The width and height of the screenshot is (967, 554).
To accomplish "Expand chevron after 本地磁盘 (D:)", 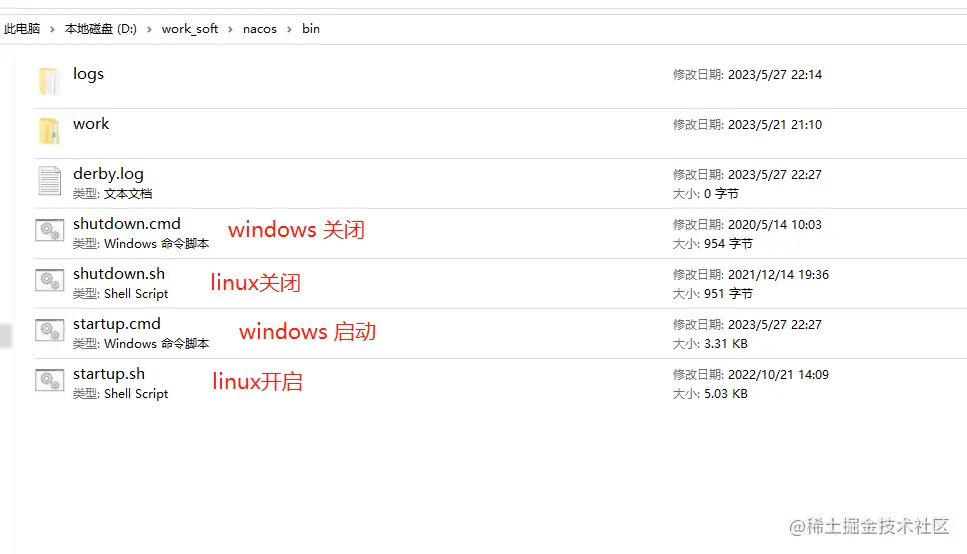I will click(x=149, y=29).
